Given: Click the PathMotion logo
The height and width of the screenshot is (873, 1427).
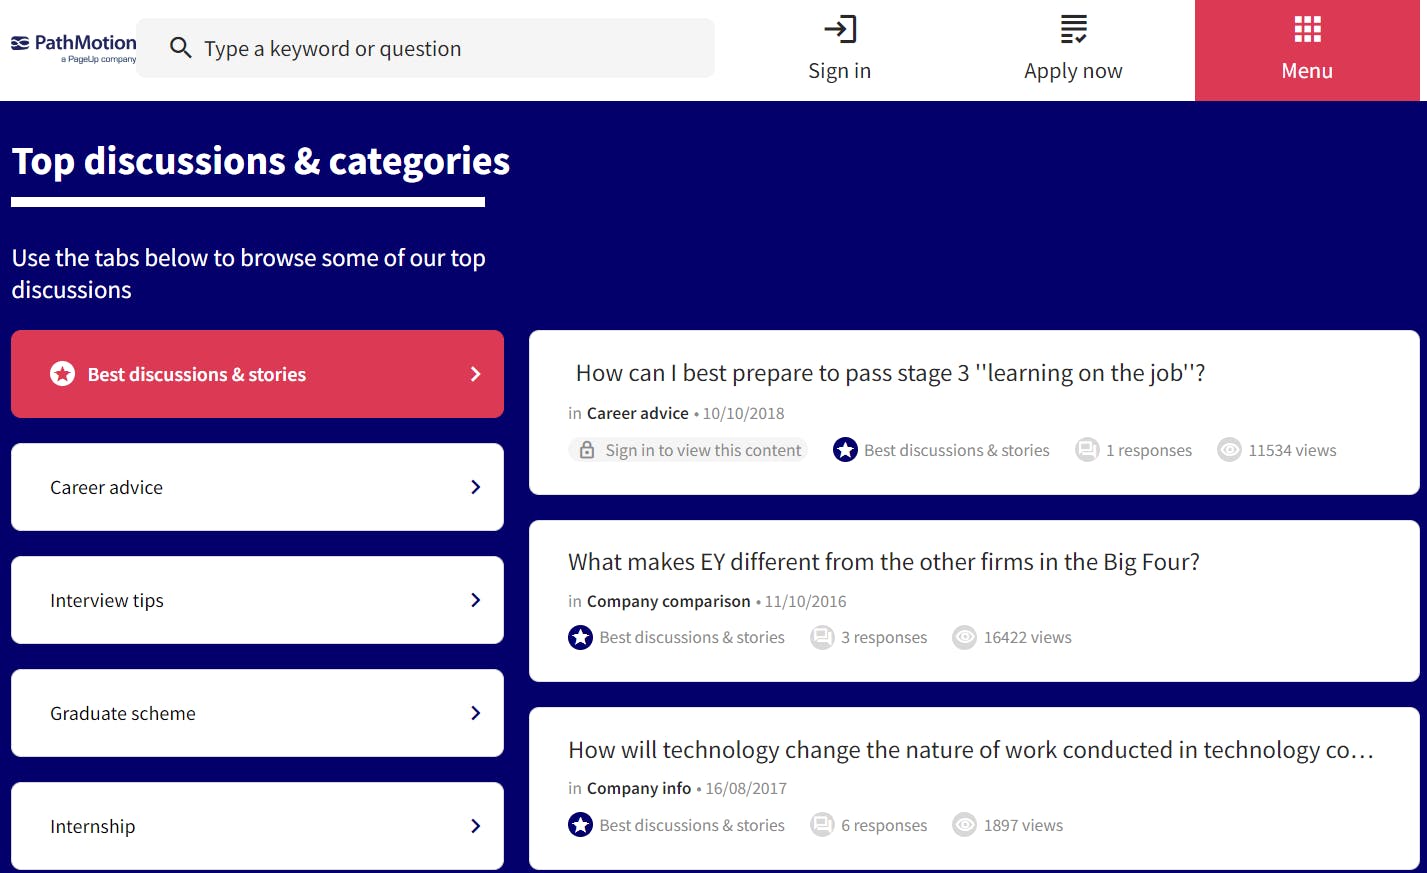Looking at the screenshot, I should (74, 47).
